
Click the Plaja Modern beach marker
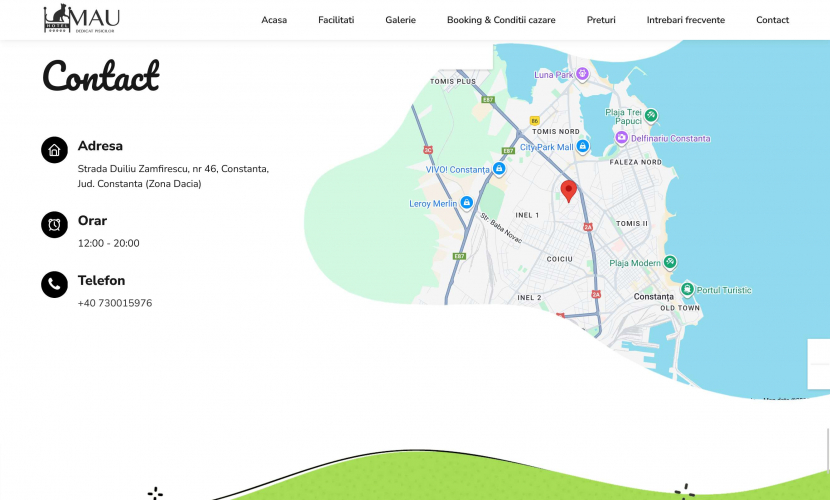pyautogui.click(x=670, y=262)
